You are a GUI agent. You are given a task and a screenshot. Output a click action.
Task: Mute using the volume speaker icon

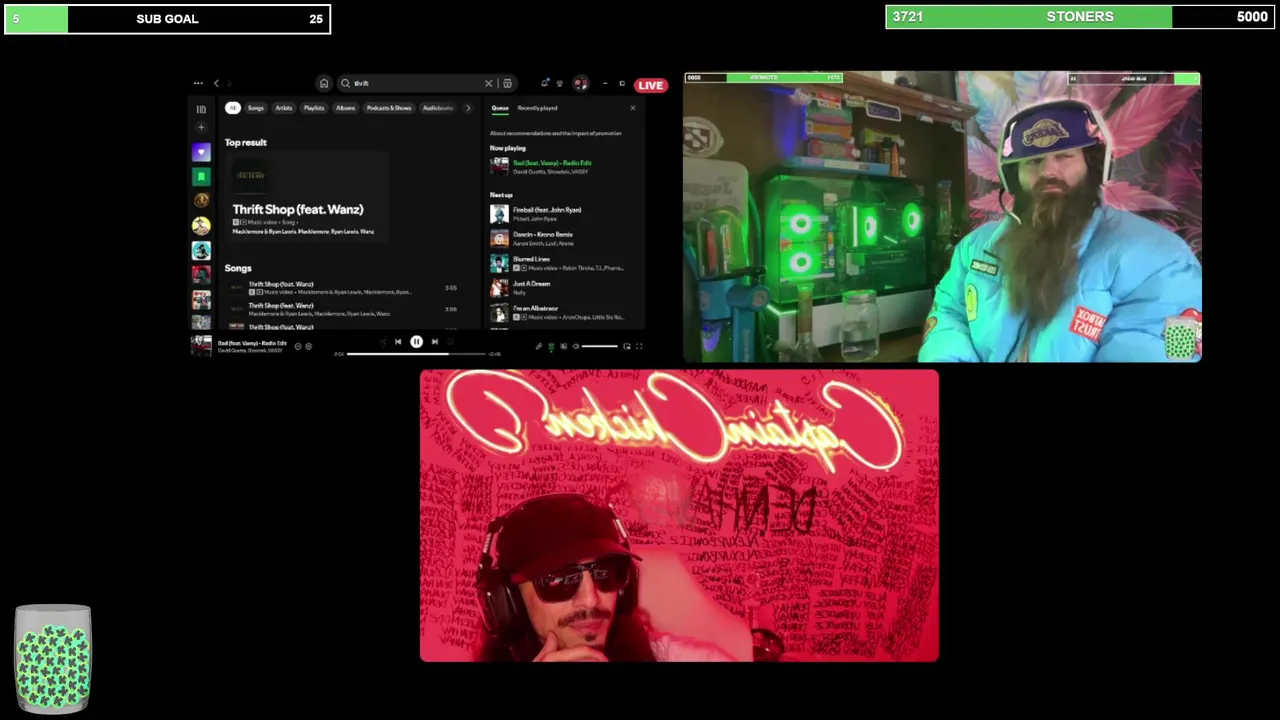(x=576, y=346)
